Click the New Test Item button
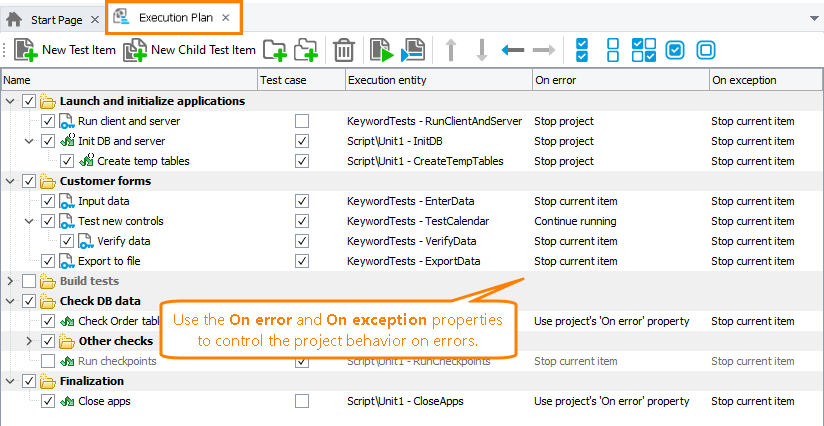Image resolution: width=824 pixels, height=426 pixels. point(66,50)
